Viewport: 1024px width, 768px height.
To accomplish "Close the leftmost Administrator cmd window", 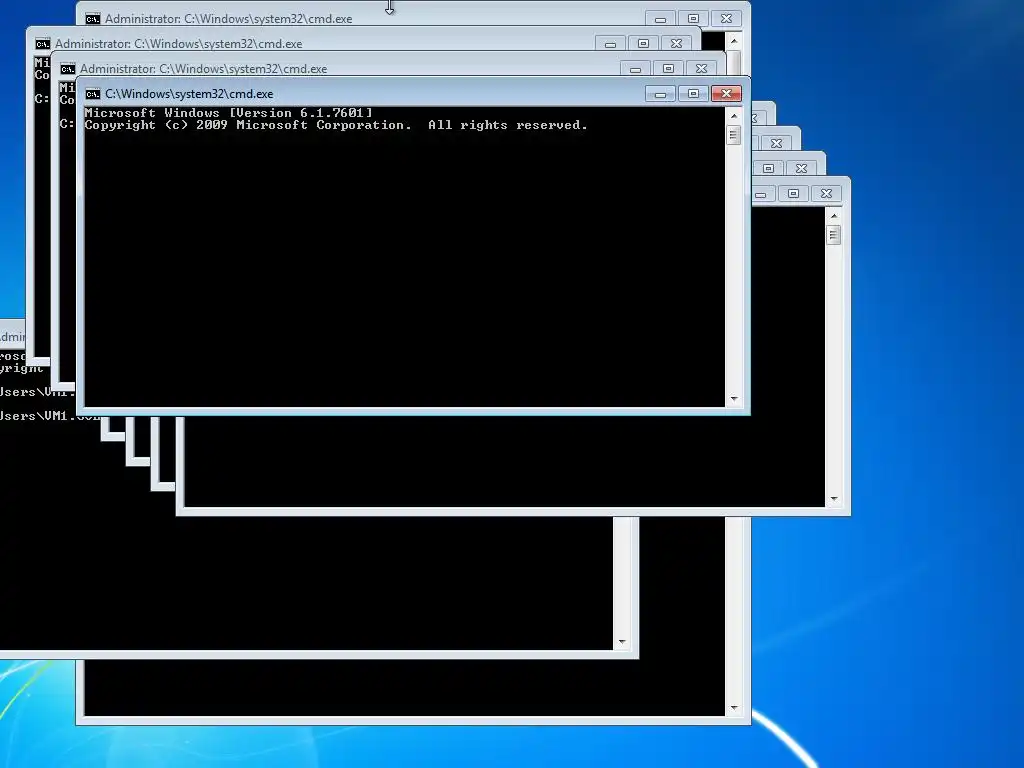I will coord(676,44).
